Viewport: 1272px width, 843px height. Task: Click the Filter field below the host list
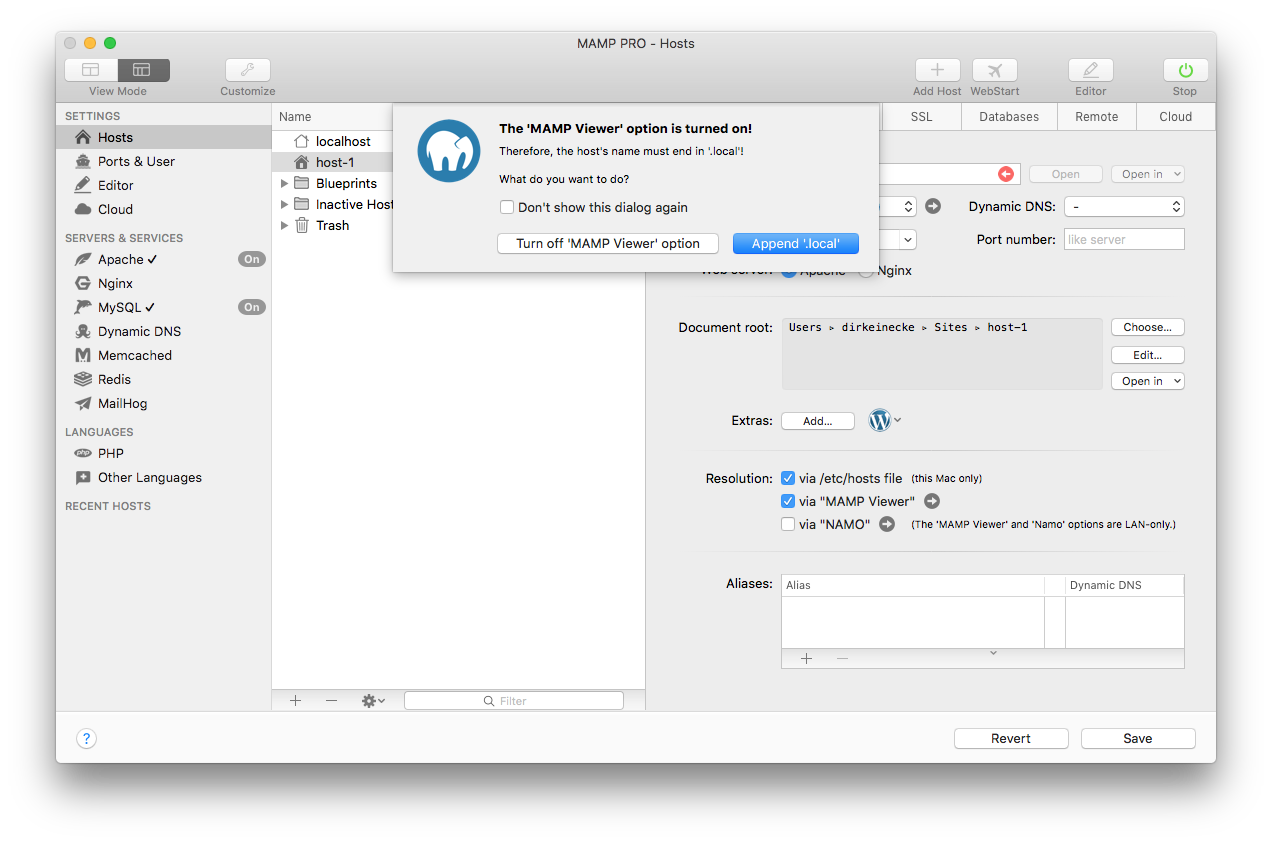click(513, 700)
